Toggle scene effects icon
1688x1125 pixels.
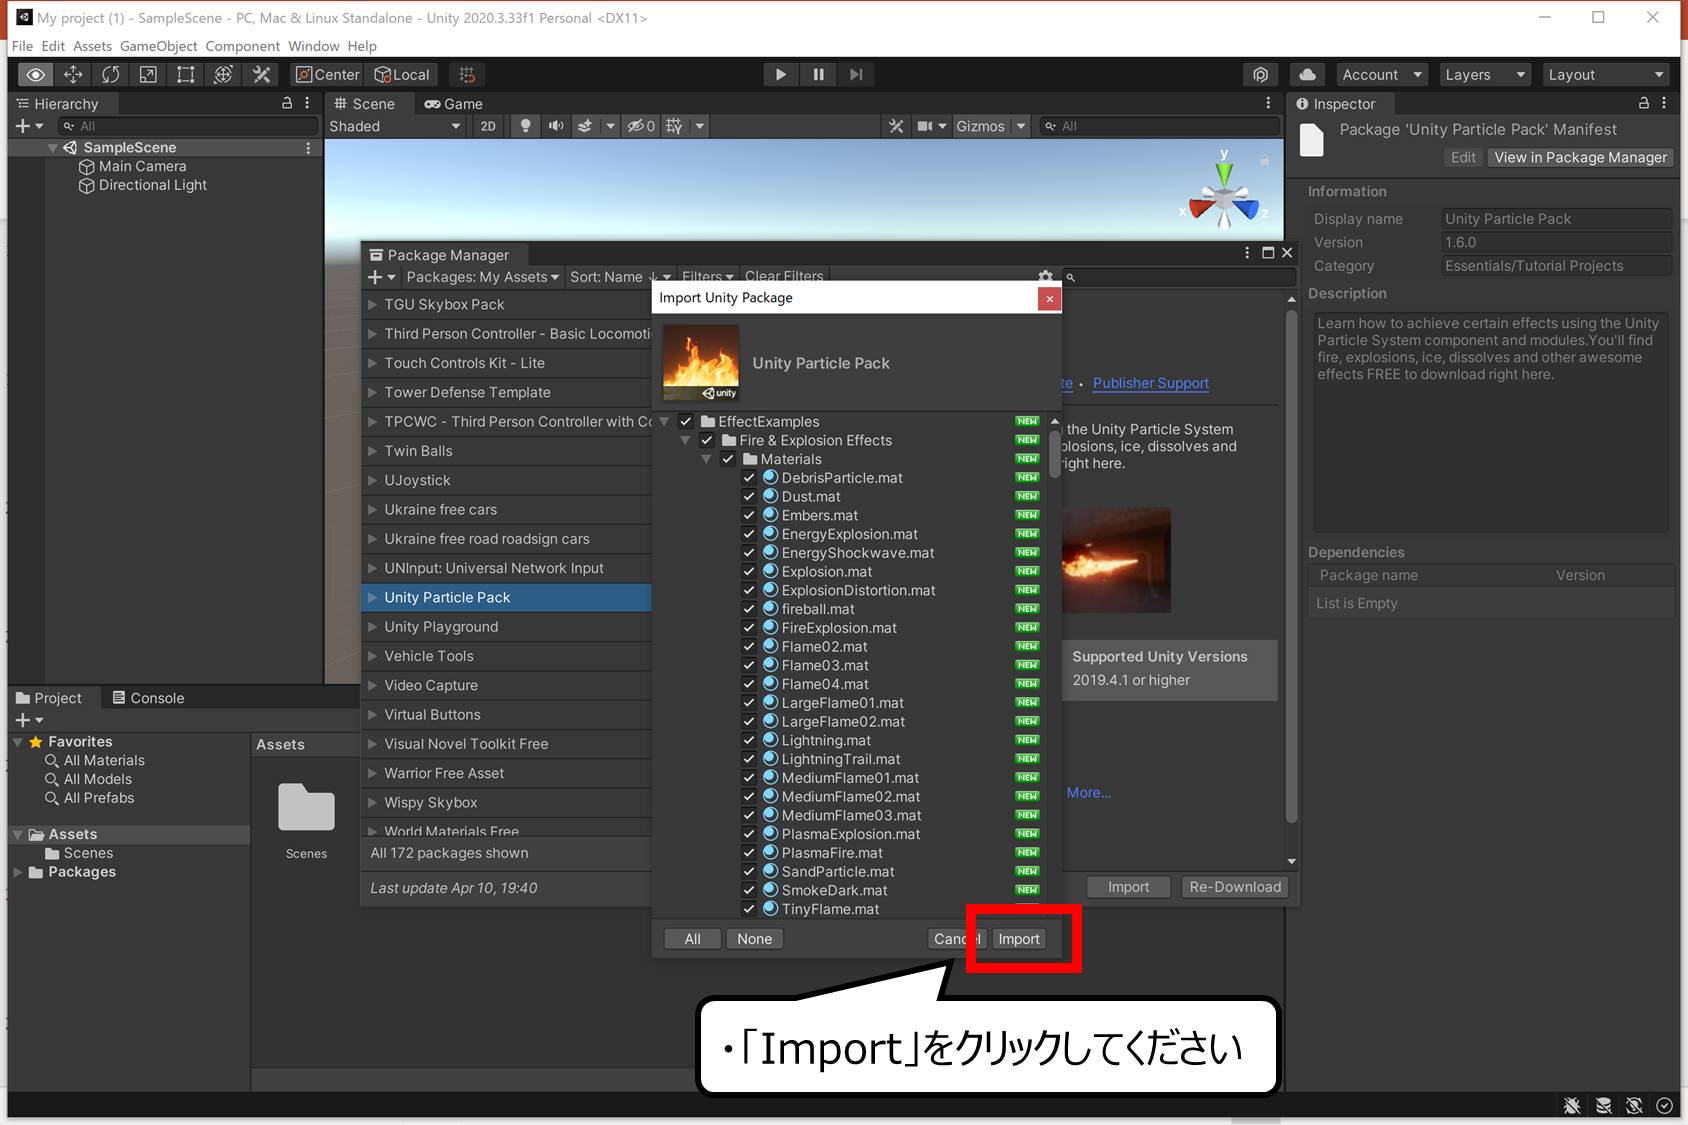pos(586,126)
